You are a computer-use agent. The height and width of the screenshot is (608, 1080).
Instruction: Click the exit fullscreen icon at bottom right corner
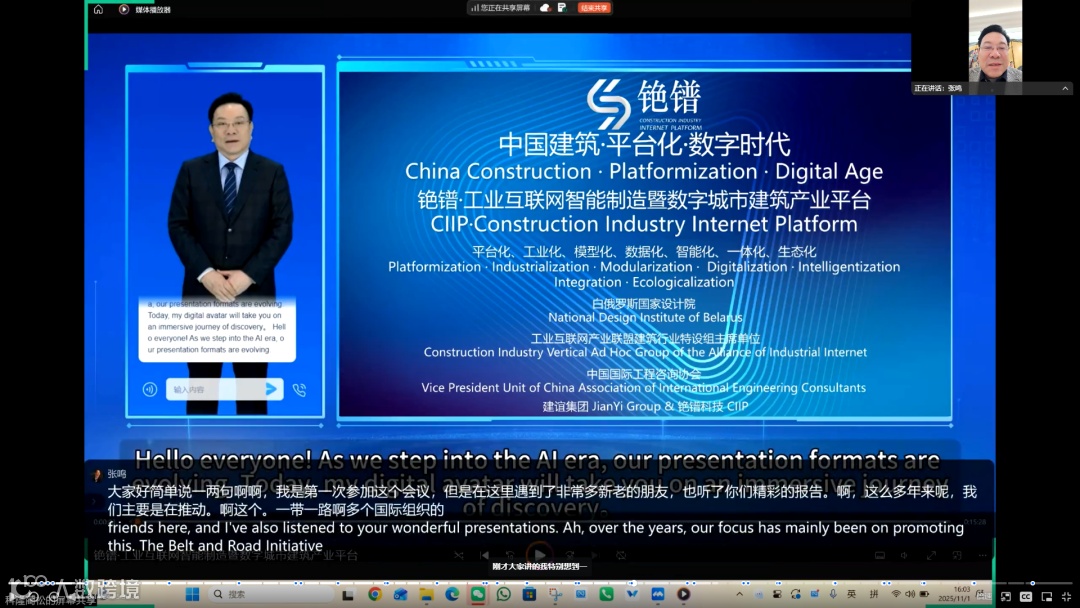pos(1067,597)
